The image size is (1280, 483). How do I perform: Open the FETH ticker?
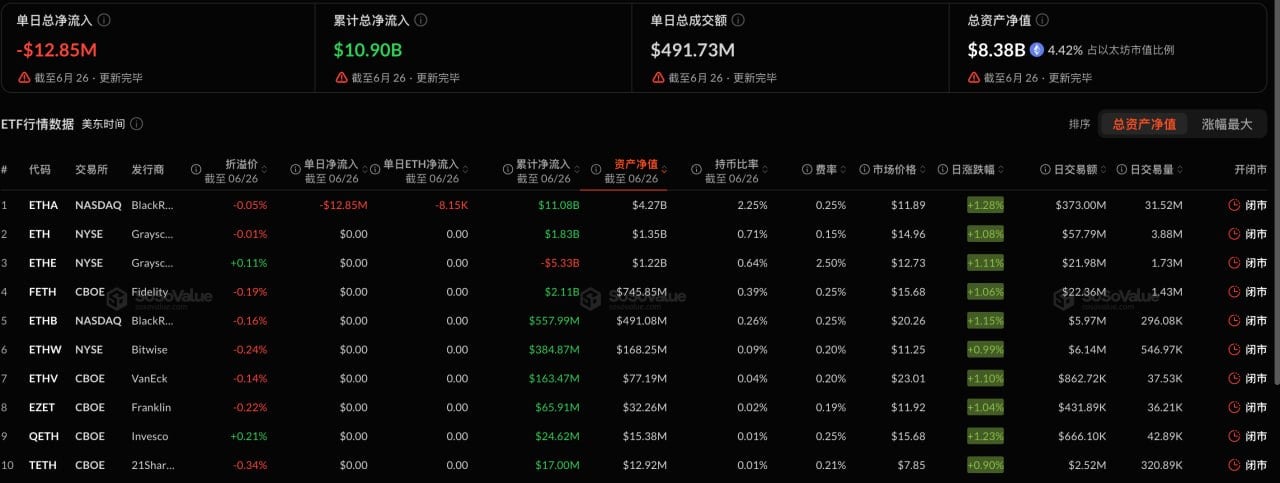(x=43, y=292)
